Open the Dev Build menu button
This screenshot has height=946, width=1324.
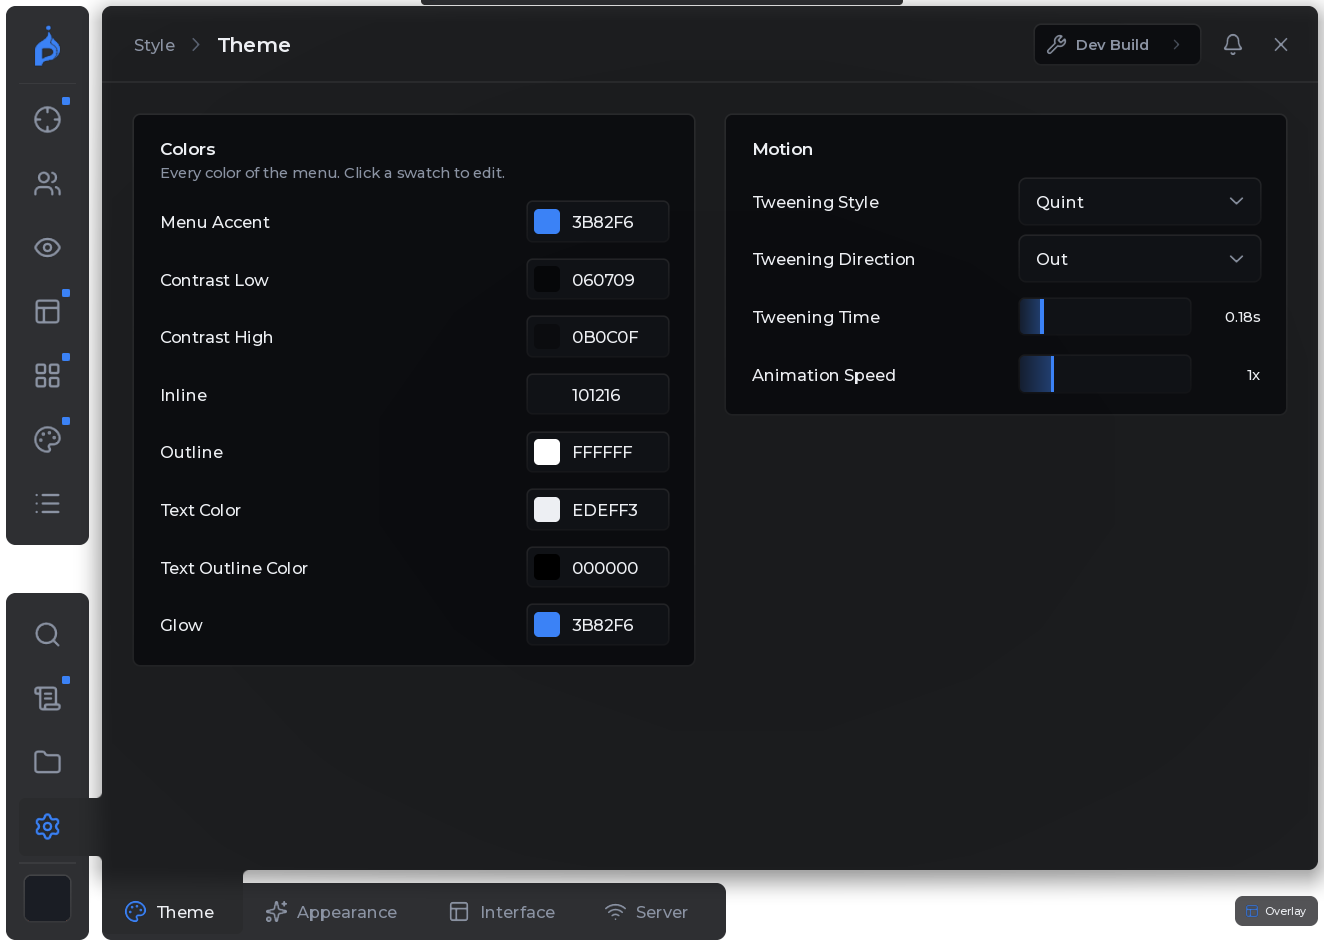(x=1117, y=45)
